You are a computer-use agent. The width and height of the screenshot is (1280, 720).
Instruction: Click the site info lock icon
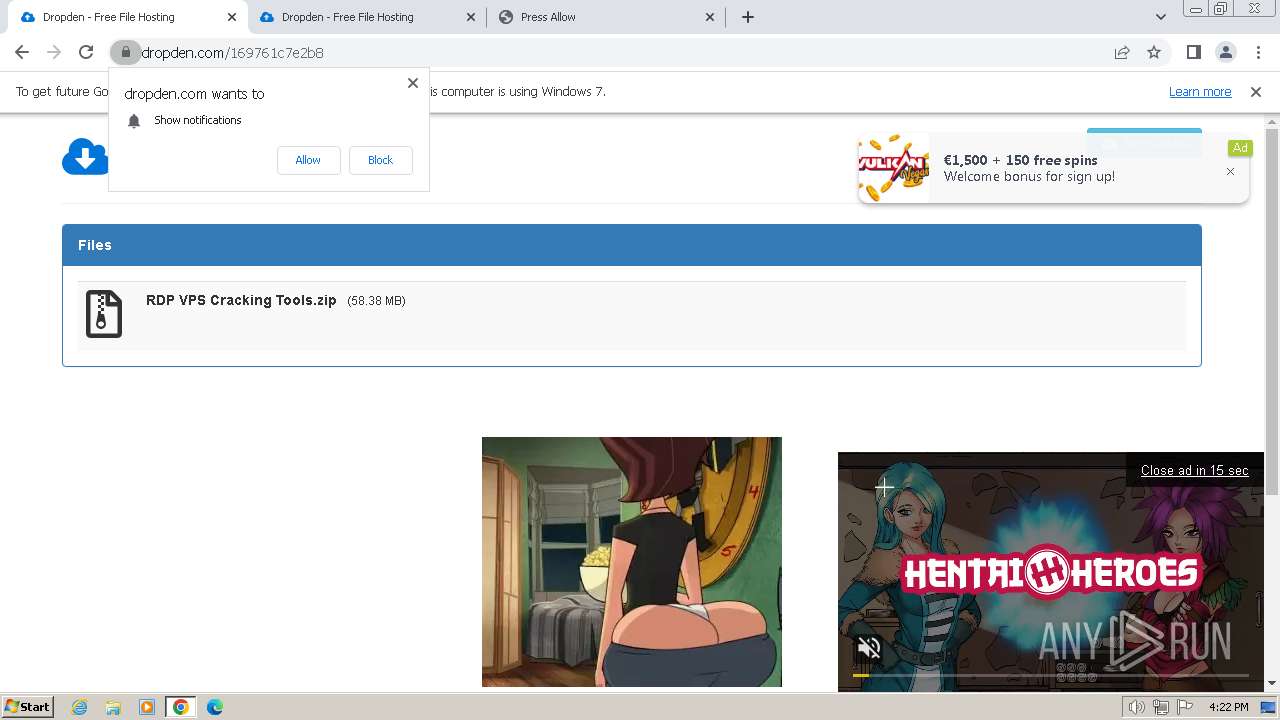point(125,52)
